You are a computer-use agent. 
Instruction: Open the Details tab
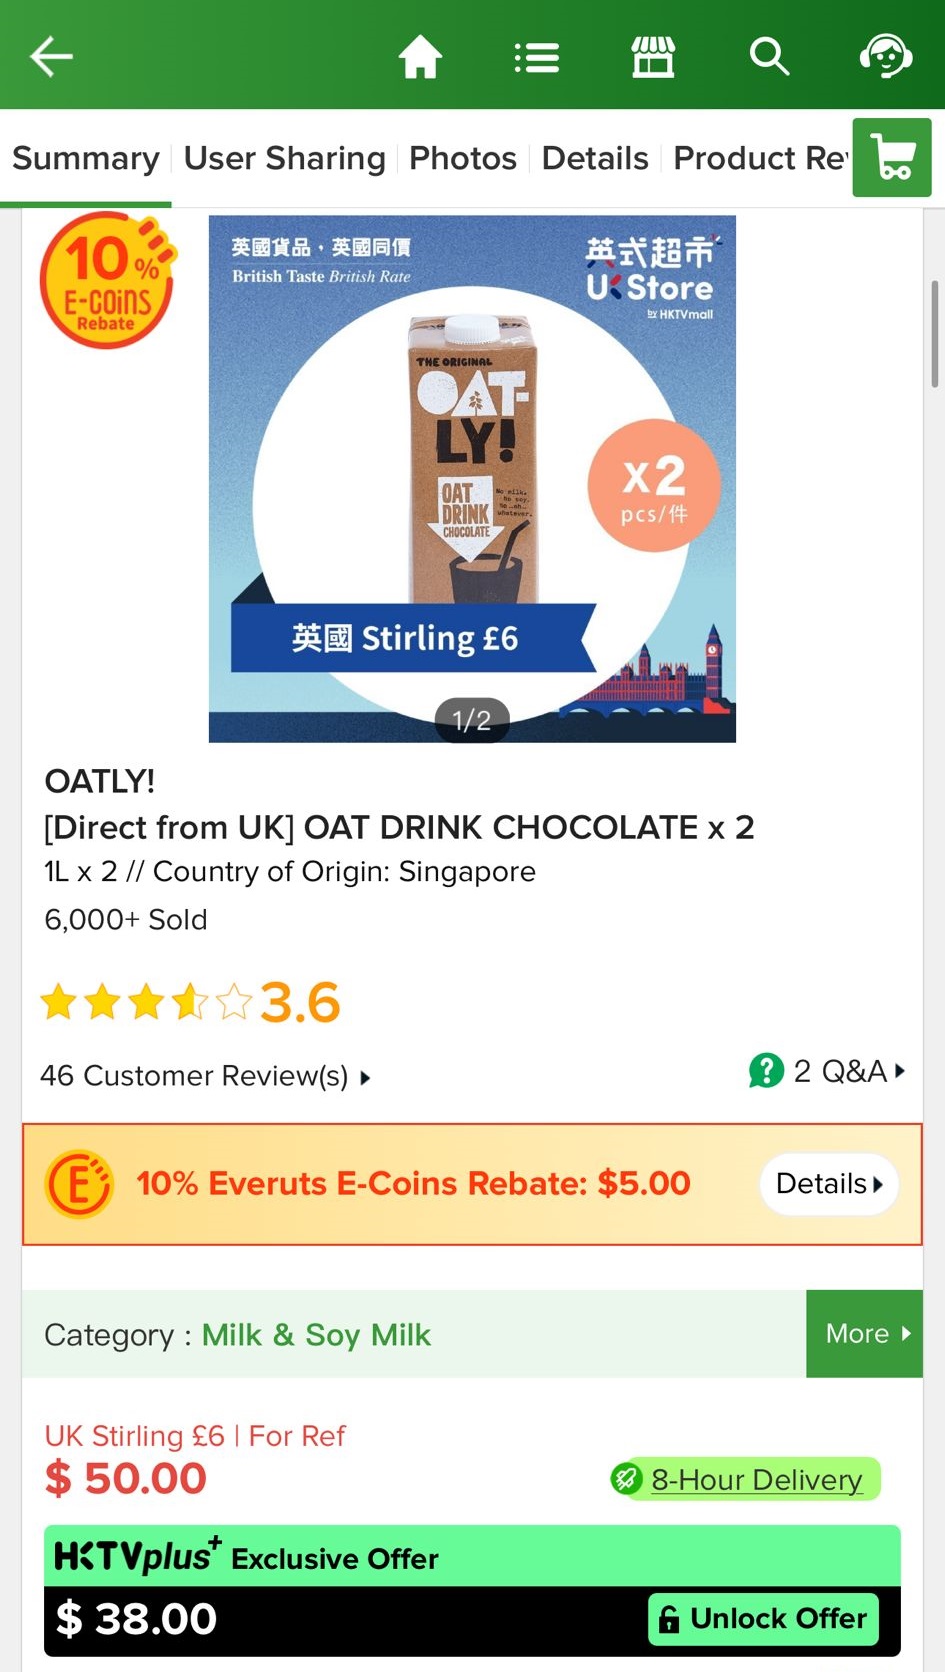tap(595, 158)
